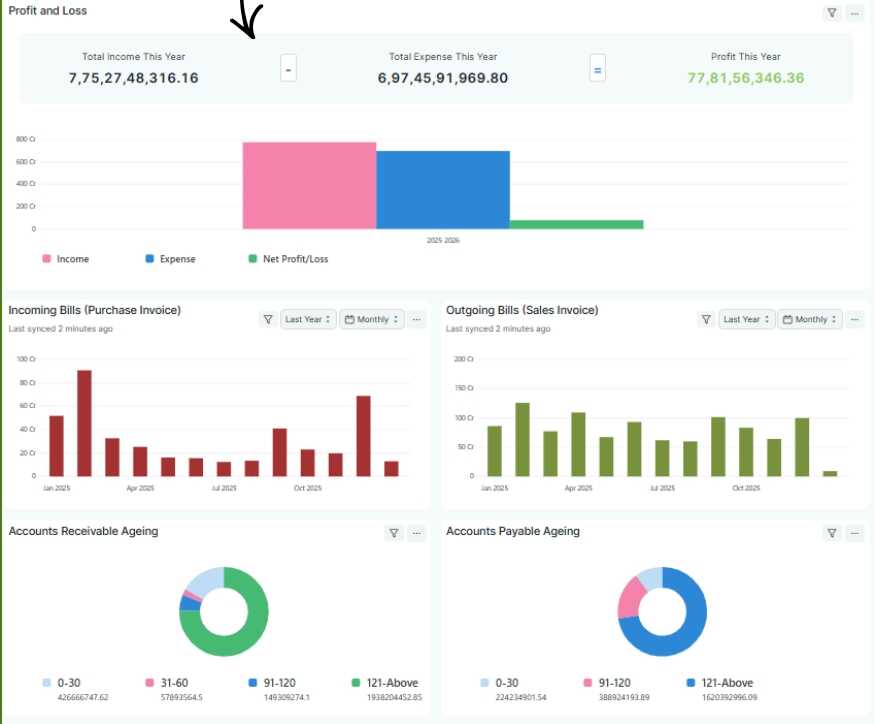Open the Profit and Loss filter icon

pos(831,13)
